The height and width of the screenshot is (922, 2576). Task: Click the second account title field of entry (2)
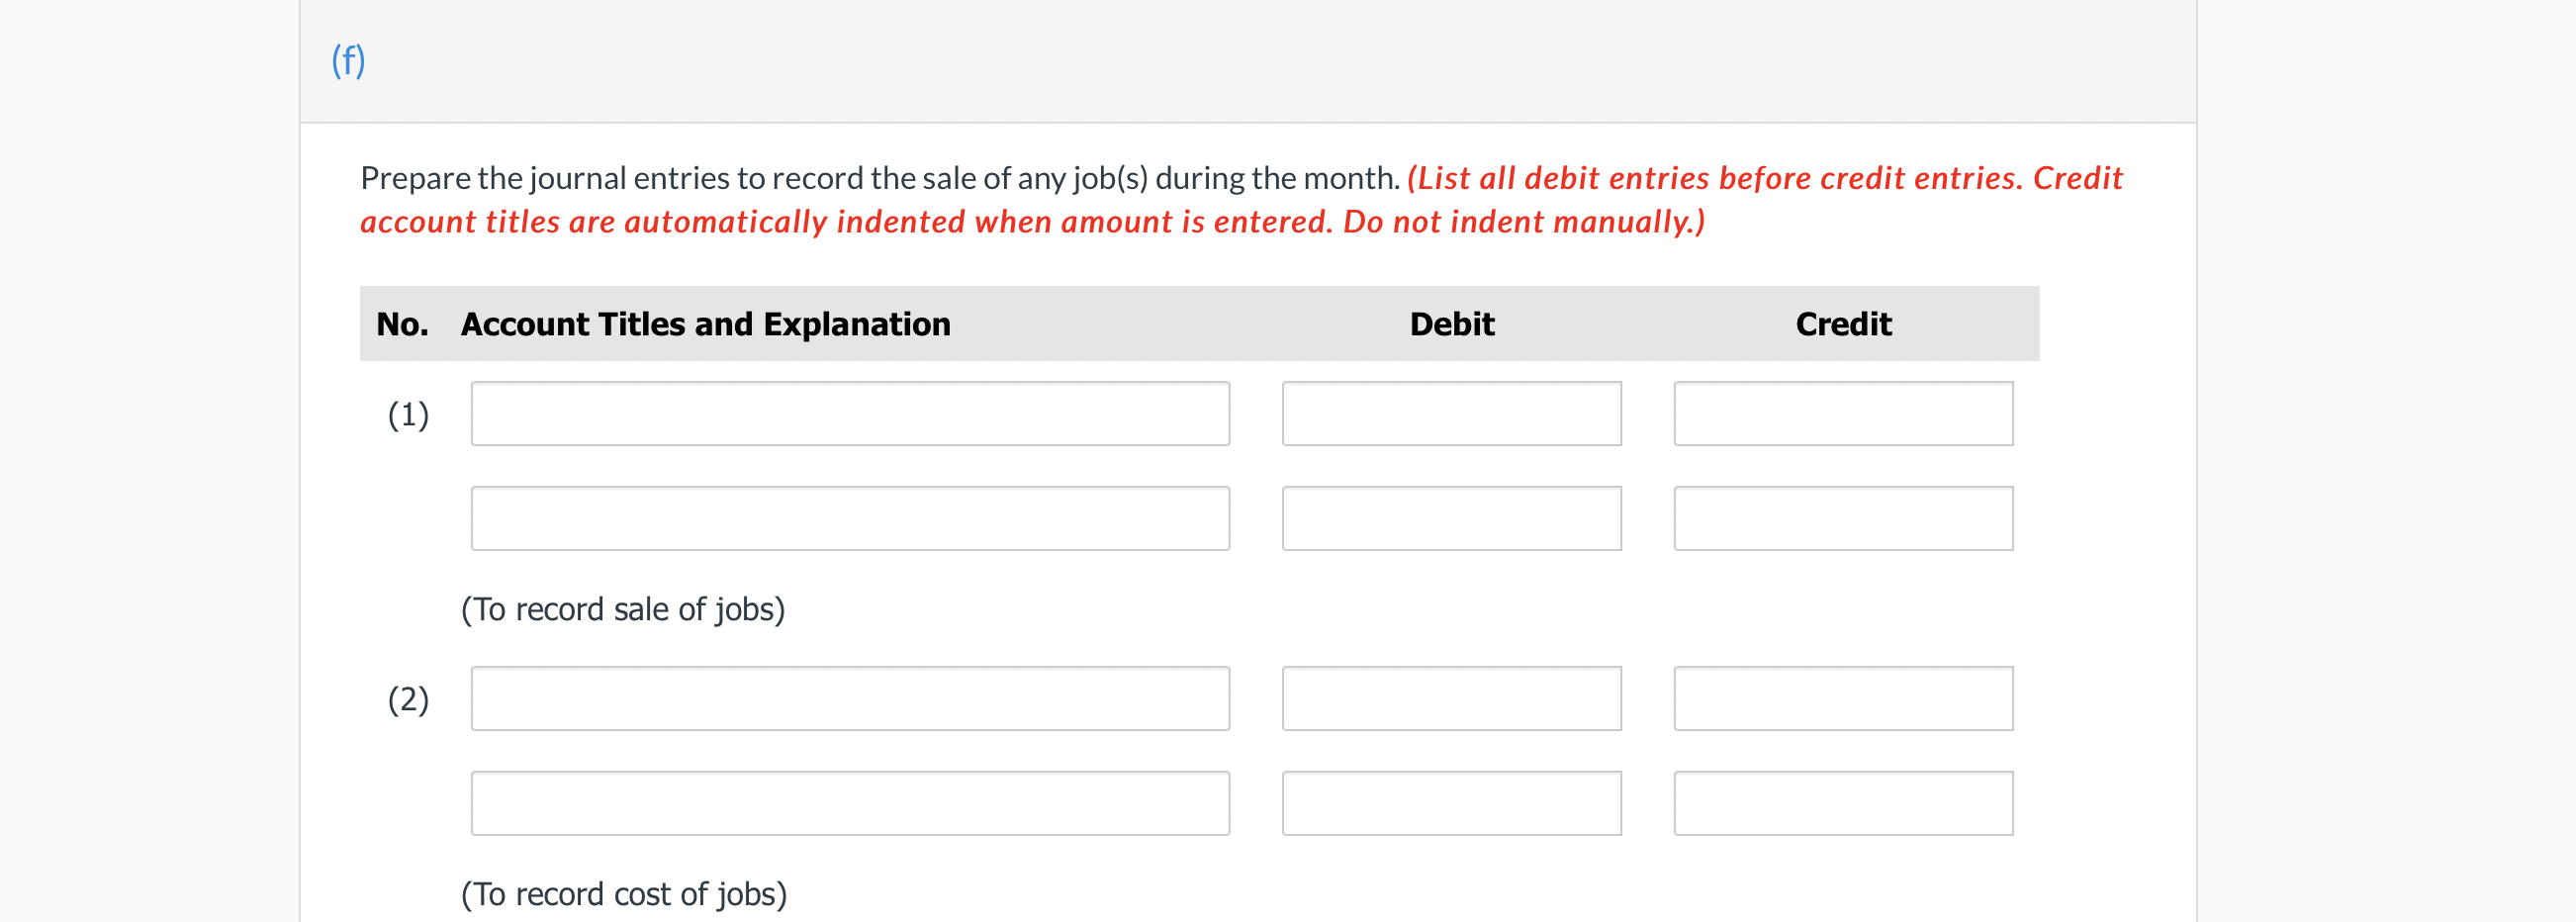click(850, 802)
